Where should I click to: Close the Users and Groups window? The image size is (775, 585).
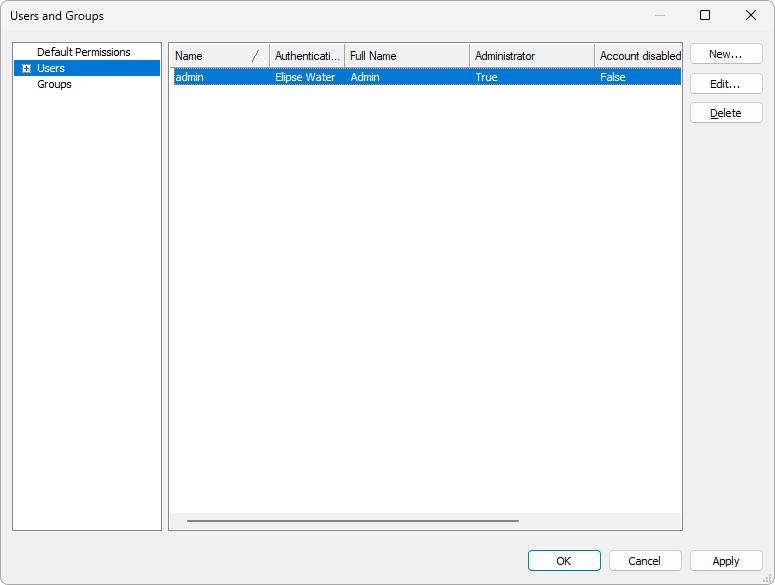pyautogui.click(x=751, y=16)
